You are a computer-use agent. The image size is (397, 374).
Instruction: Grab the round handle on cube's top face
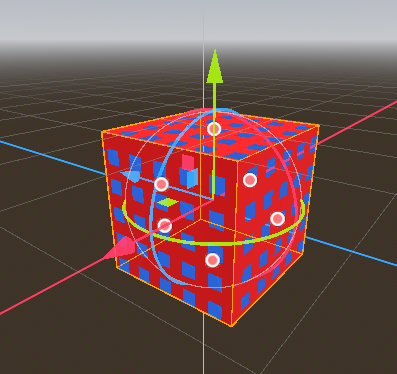tap(214, 129)
